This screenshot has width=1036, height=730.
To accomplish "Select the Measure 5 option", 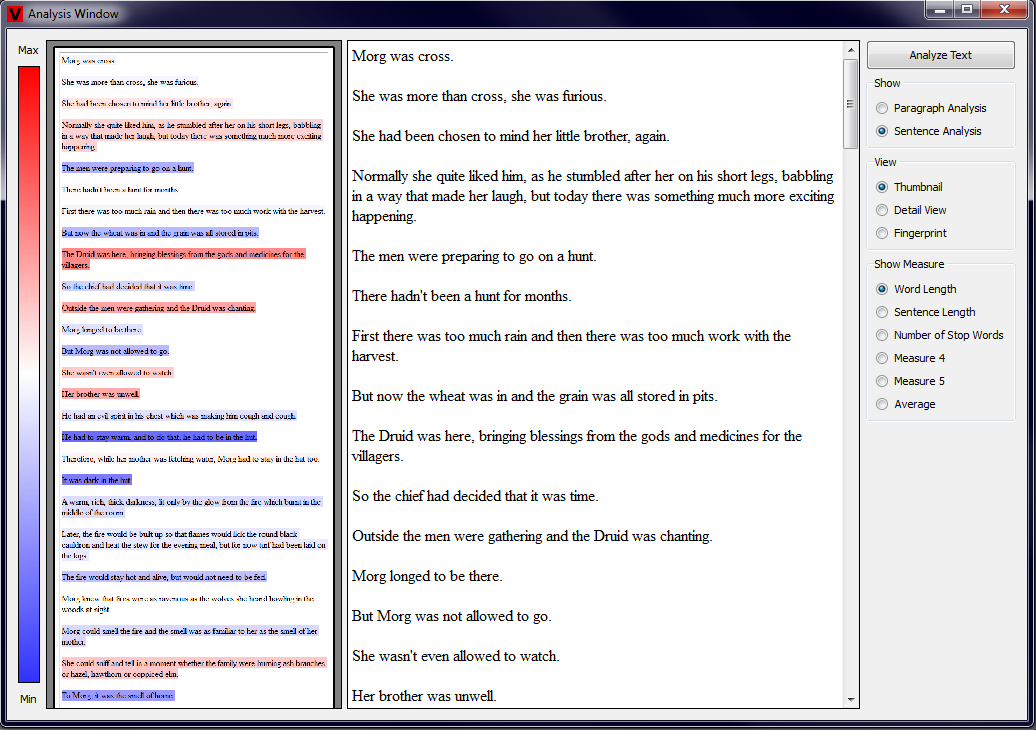I will coord(881,381).
